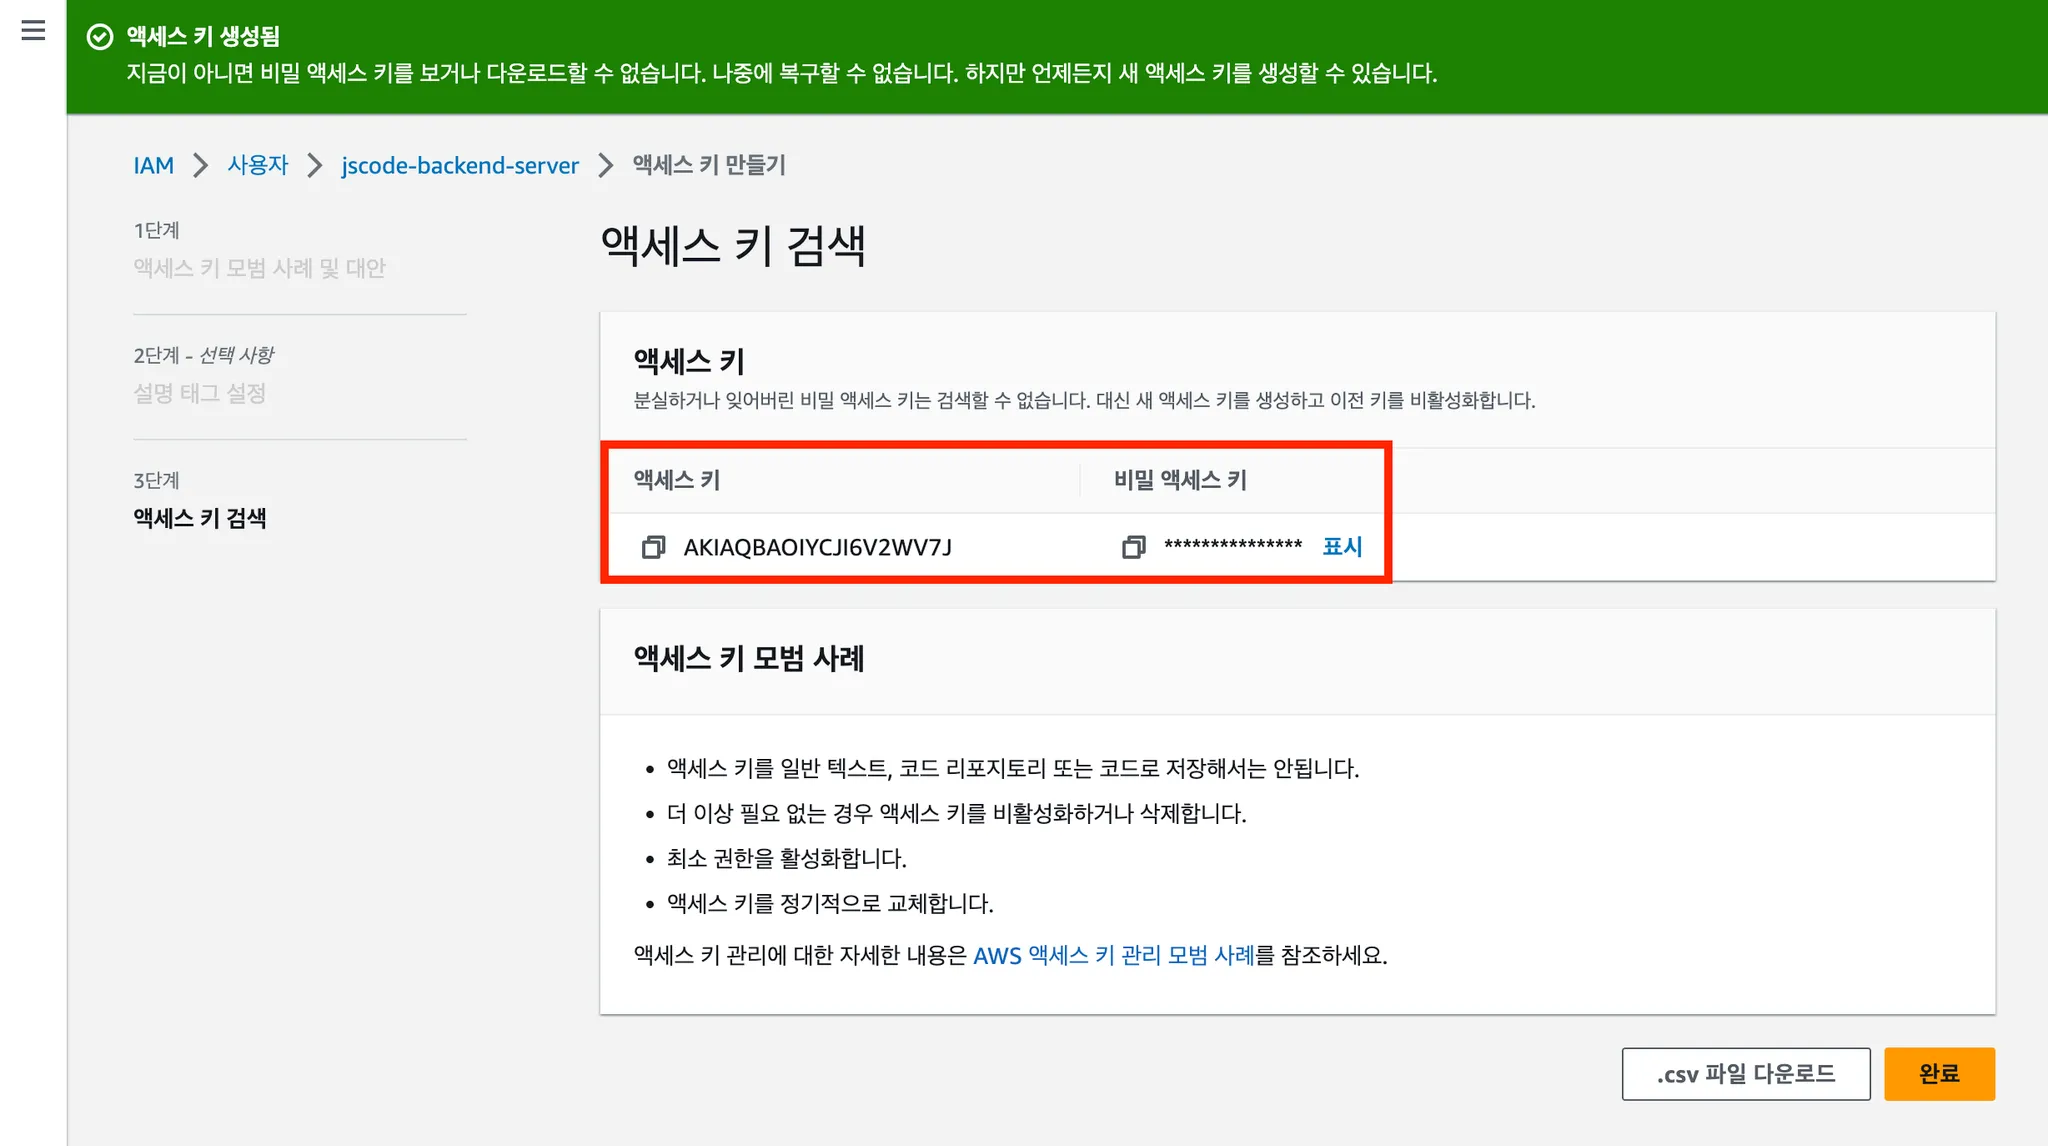Open the IAM breadcrumb link

coord(153,165)
